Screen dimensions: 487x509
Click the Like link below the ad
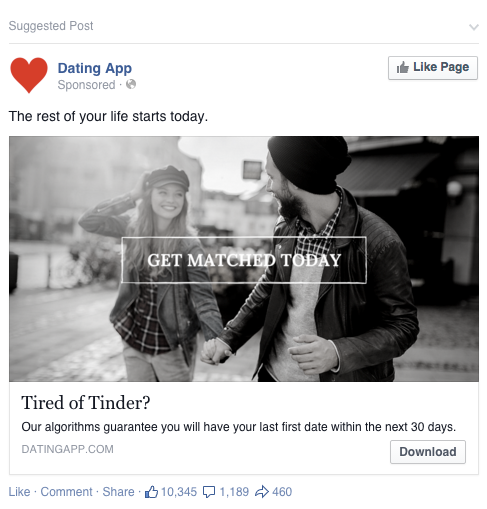(x=19, y=492)
